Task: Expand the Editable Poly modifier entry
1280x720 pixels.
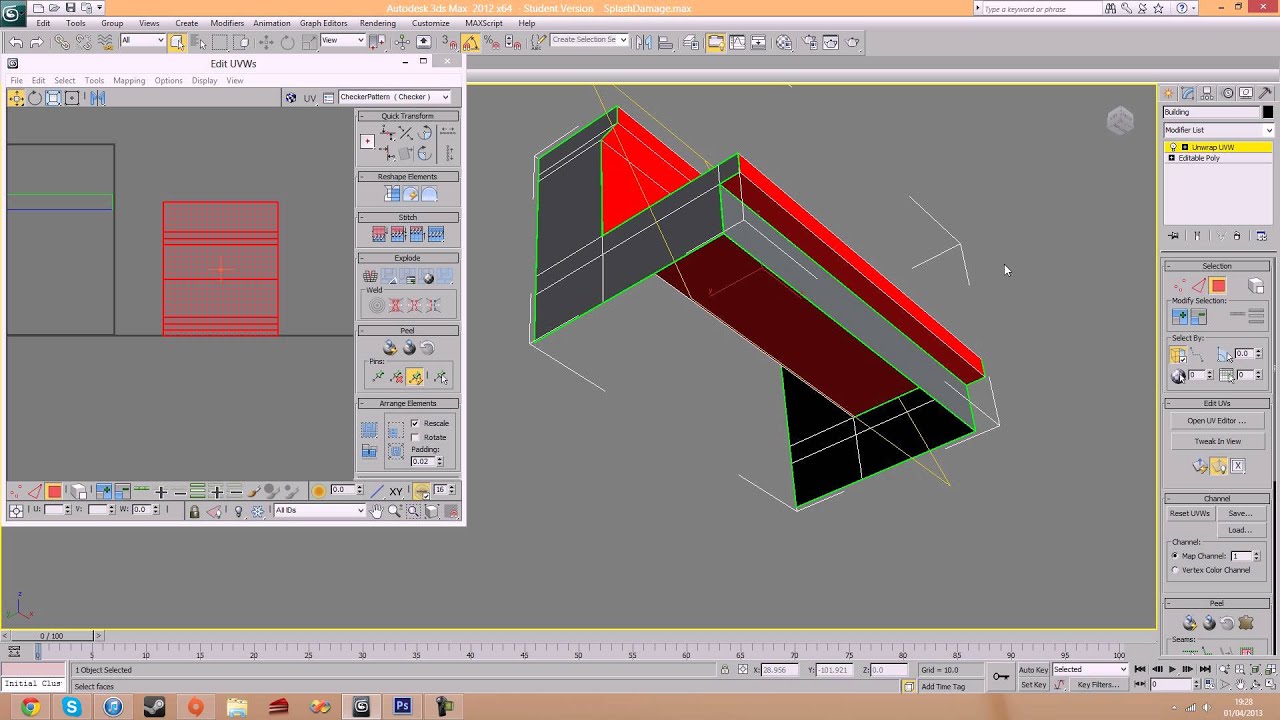Action: click(1172, 158)
